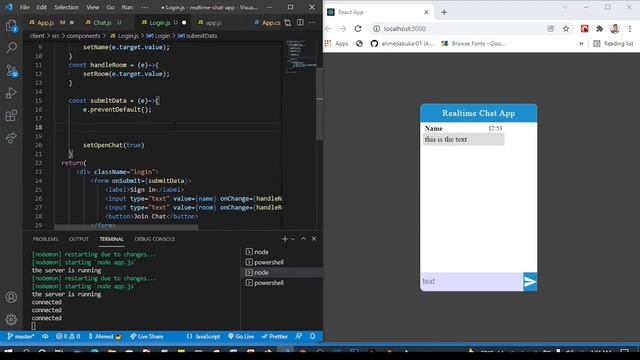
Task: Open the Search view in the activity bar
Action: (11, 48)
